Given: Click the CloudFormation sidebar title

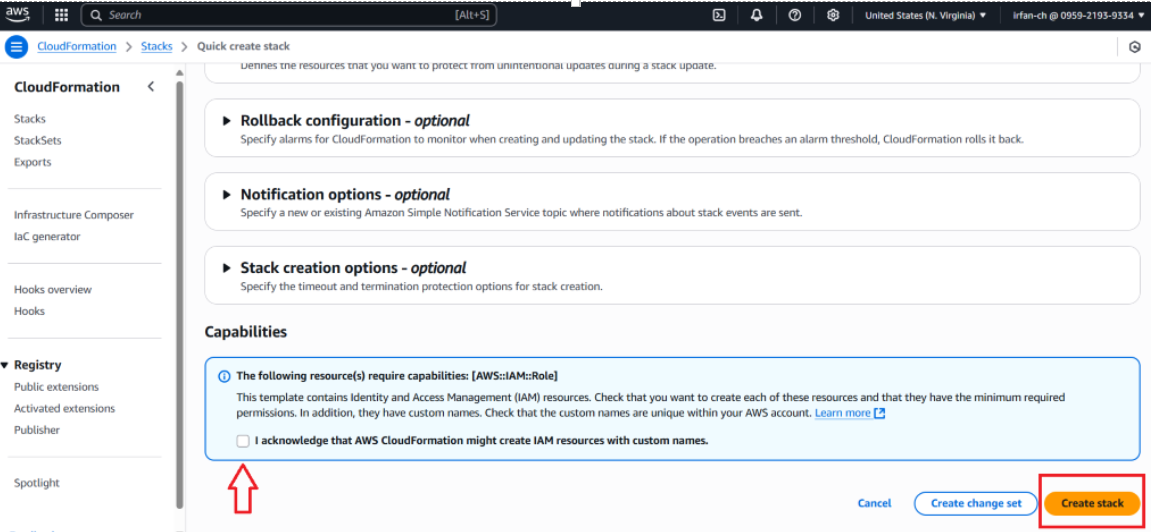Looking at the screenshot, I should tap(67, 87).
